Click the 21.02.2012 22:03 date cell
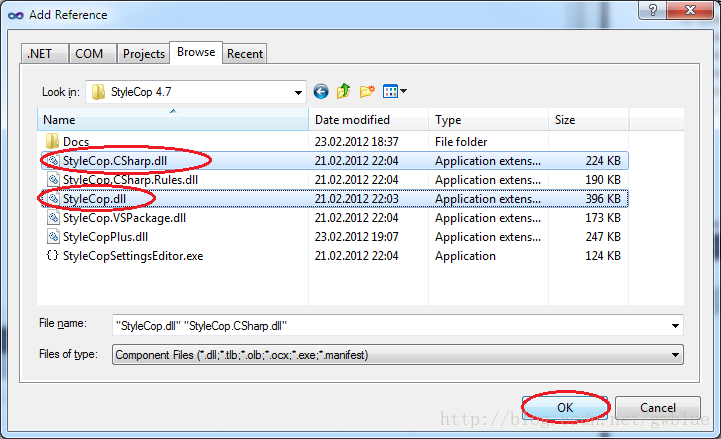The height and width of the screenshot is (439, 721). (x=356, y=199)
